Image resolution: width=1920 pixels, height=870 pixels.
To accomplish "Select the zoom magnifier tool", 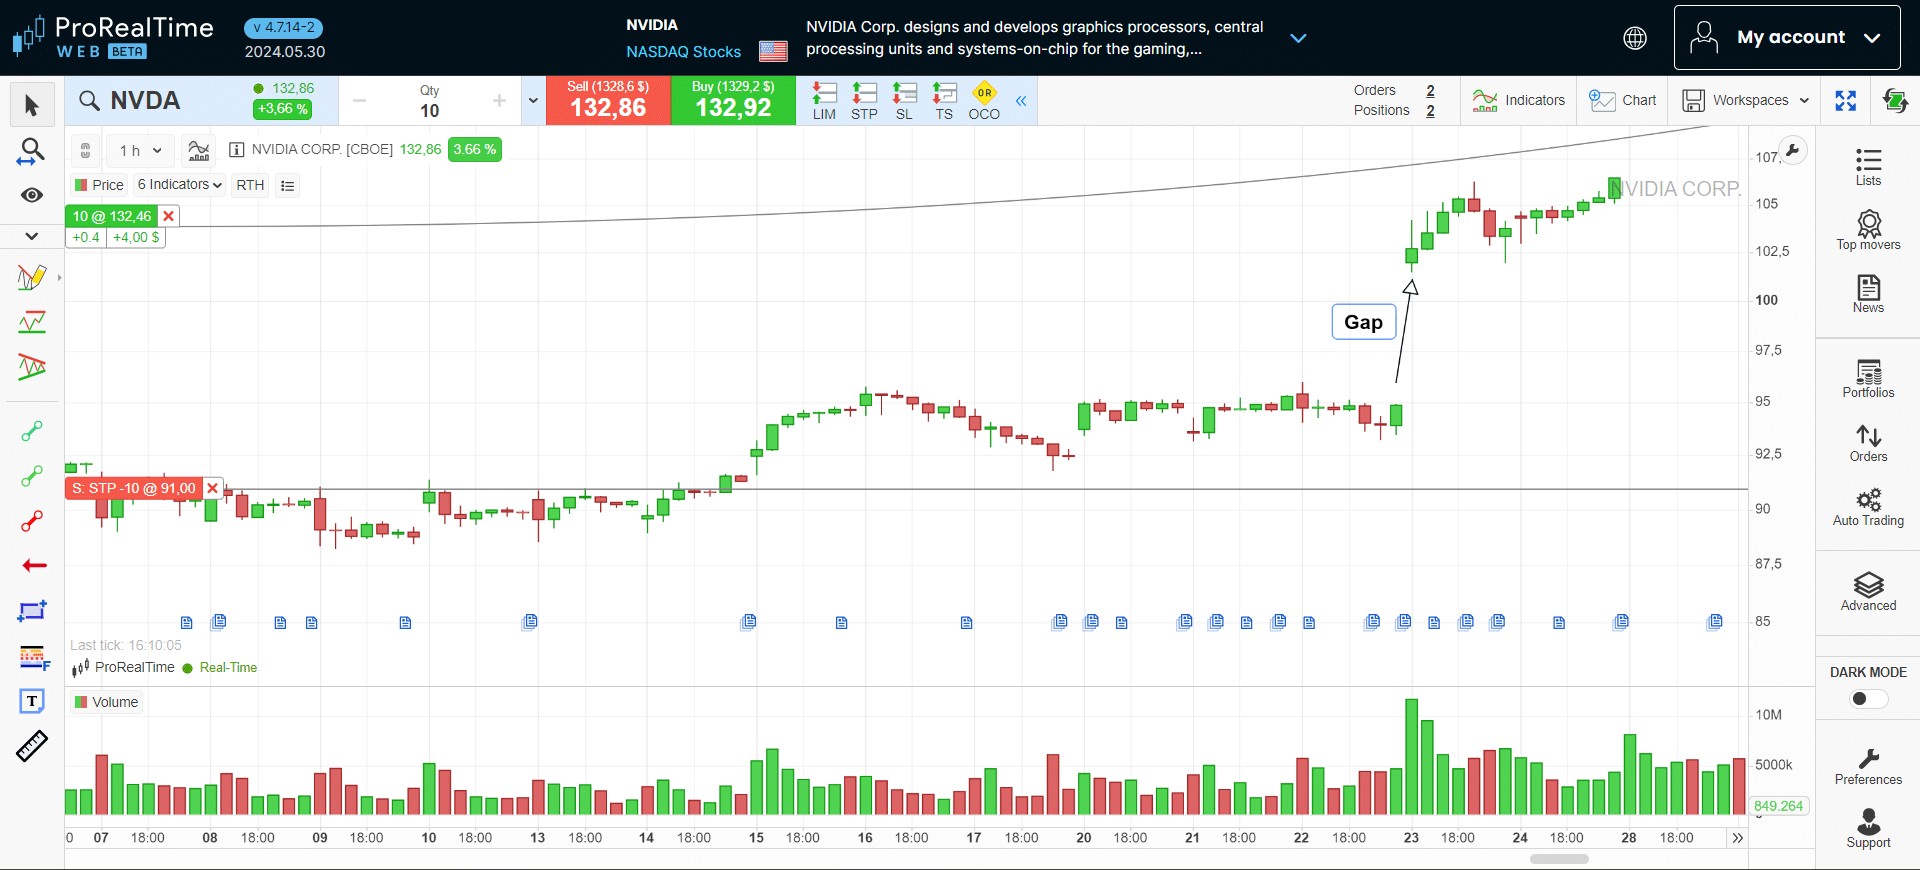I will click(32, 151).
